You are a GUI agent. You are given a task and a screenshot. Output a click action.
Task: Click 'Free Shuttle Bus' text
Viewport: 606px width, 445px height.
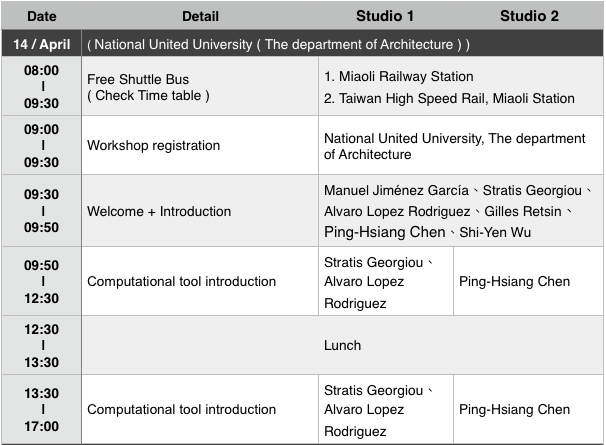[138, 79]
